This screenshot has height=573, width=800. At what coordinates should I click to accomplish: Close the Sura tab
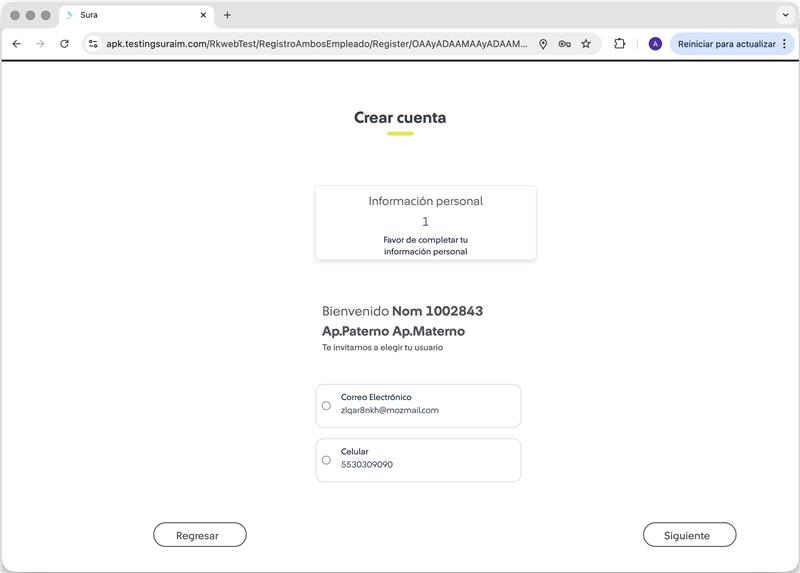pos(204,15)
